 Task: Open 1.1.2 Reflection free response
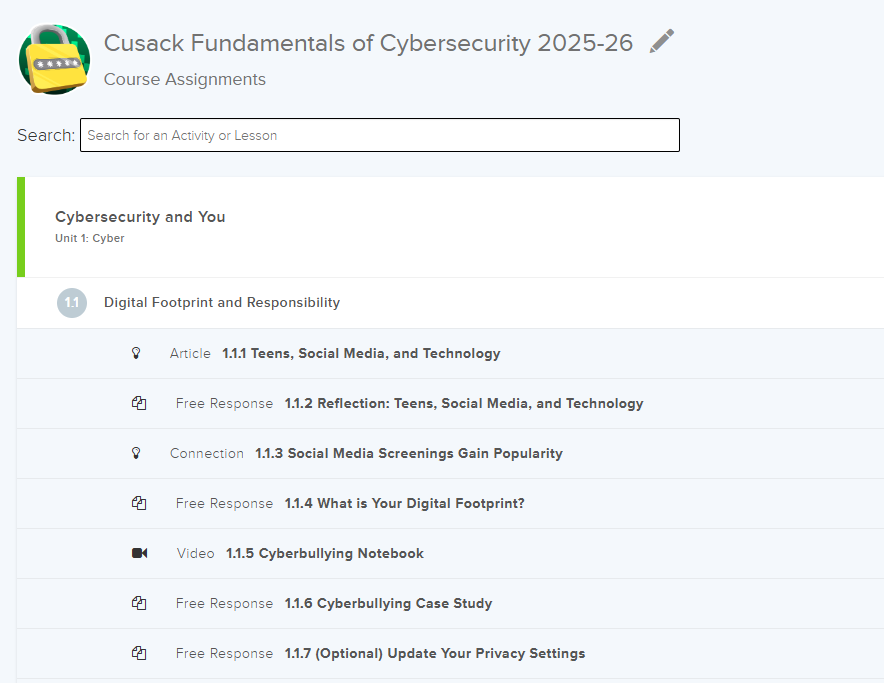[x=464, y=403]
